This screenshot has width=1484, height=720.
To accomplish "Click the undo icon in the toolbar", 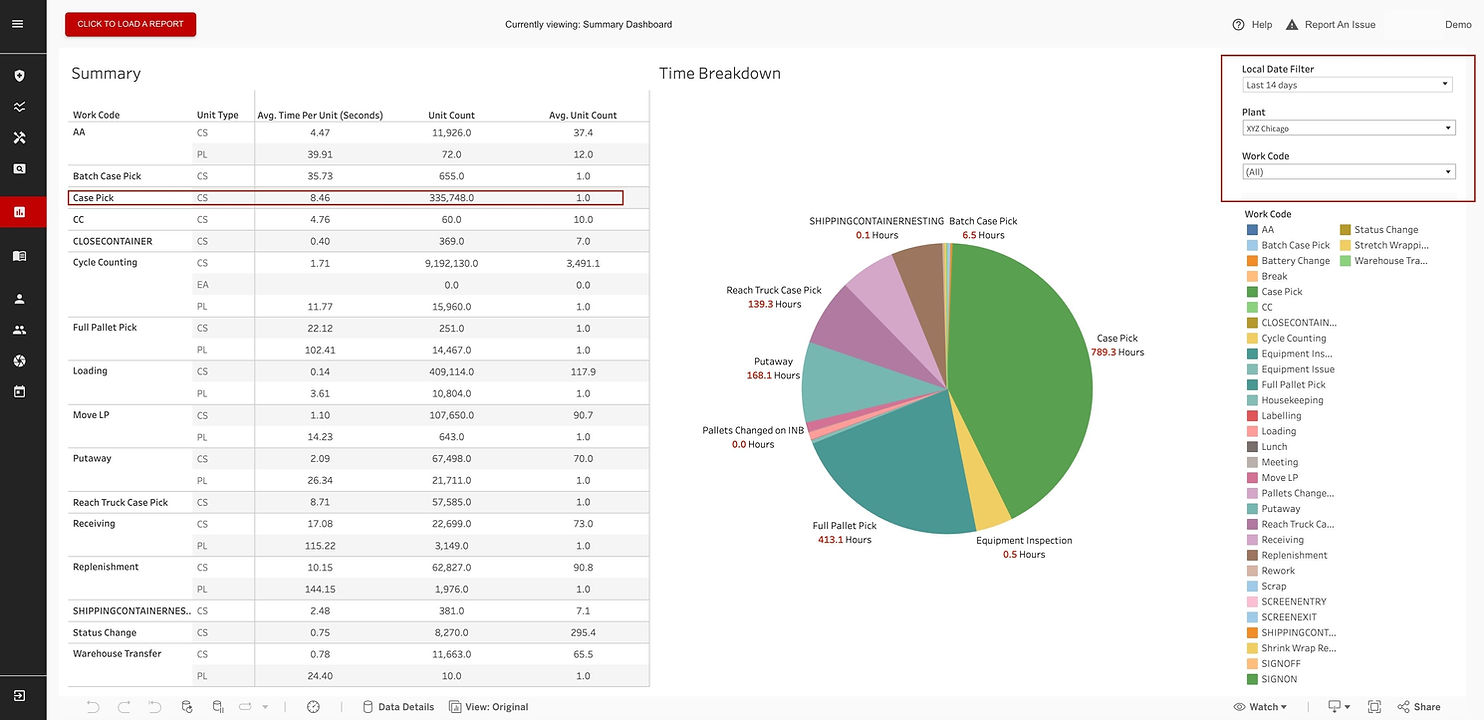I will (x=92, y=706).
